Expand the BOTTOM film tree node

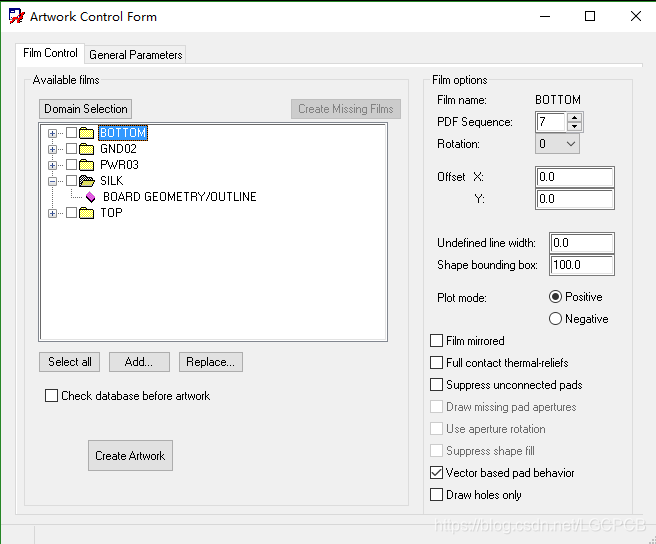pos(52,133)
